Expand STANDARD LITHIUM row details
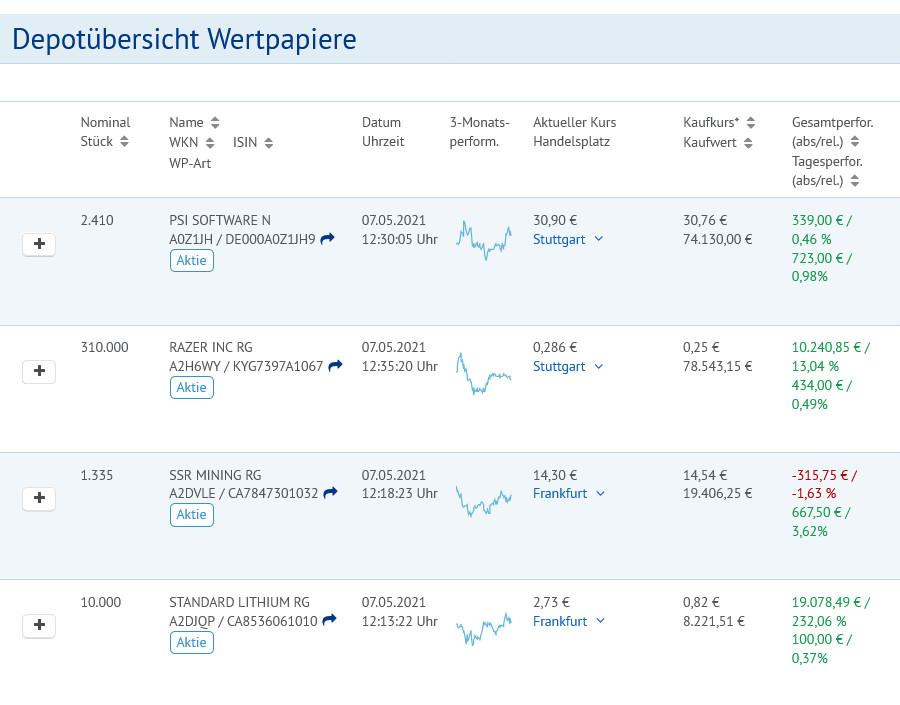 (39, 625)
